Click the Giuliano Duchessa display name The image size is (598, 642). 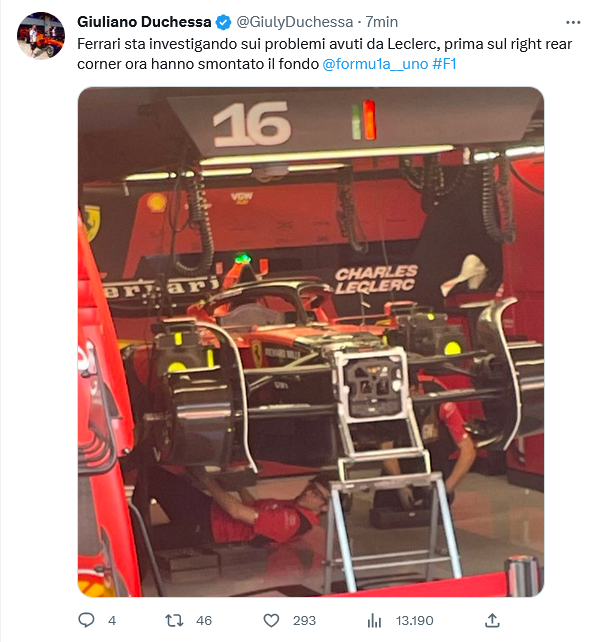144,22
